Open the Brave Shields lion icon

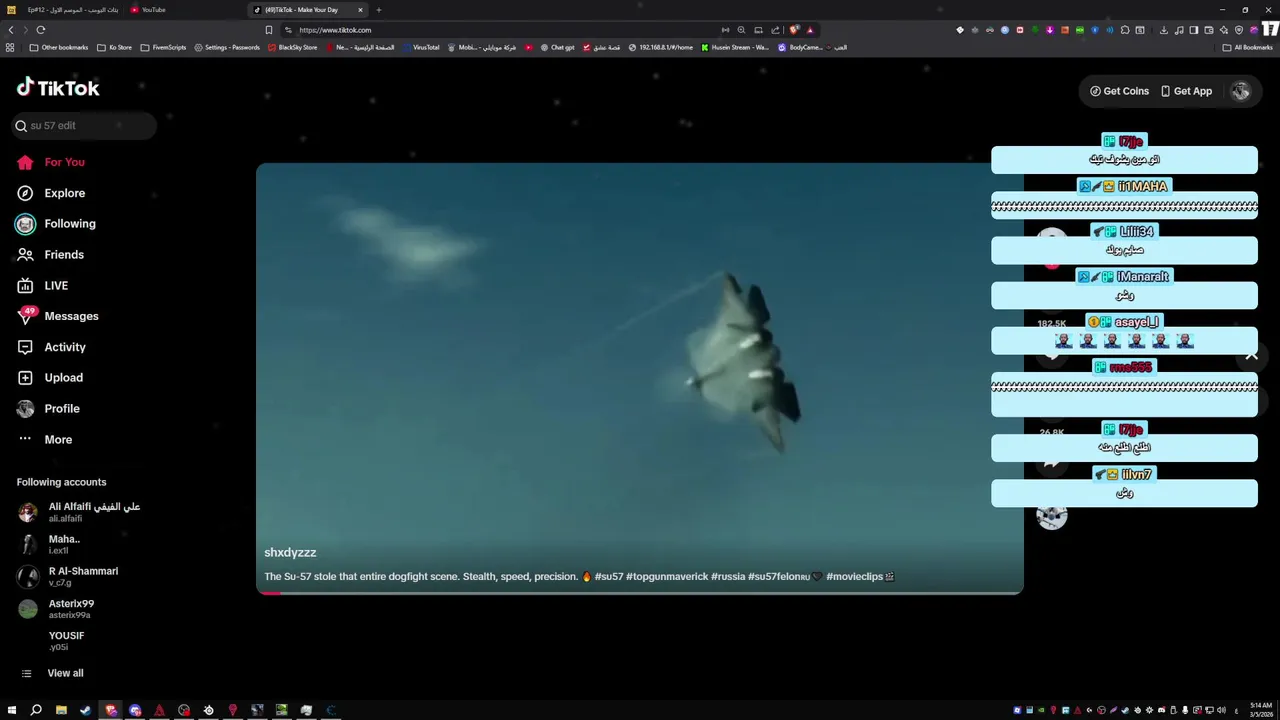tap(794, 30)
